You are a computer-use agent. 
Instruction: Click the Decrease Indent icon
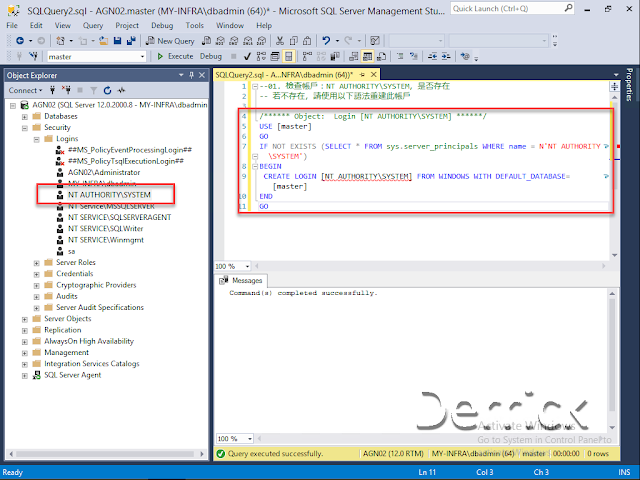click(x=432, y=56)
